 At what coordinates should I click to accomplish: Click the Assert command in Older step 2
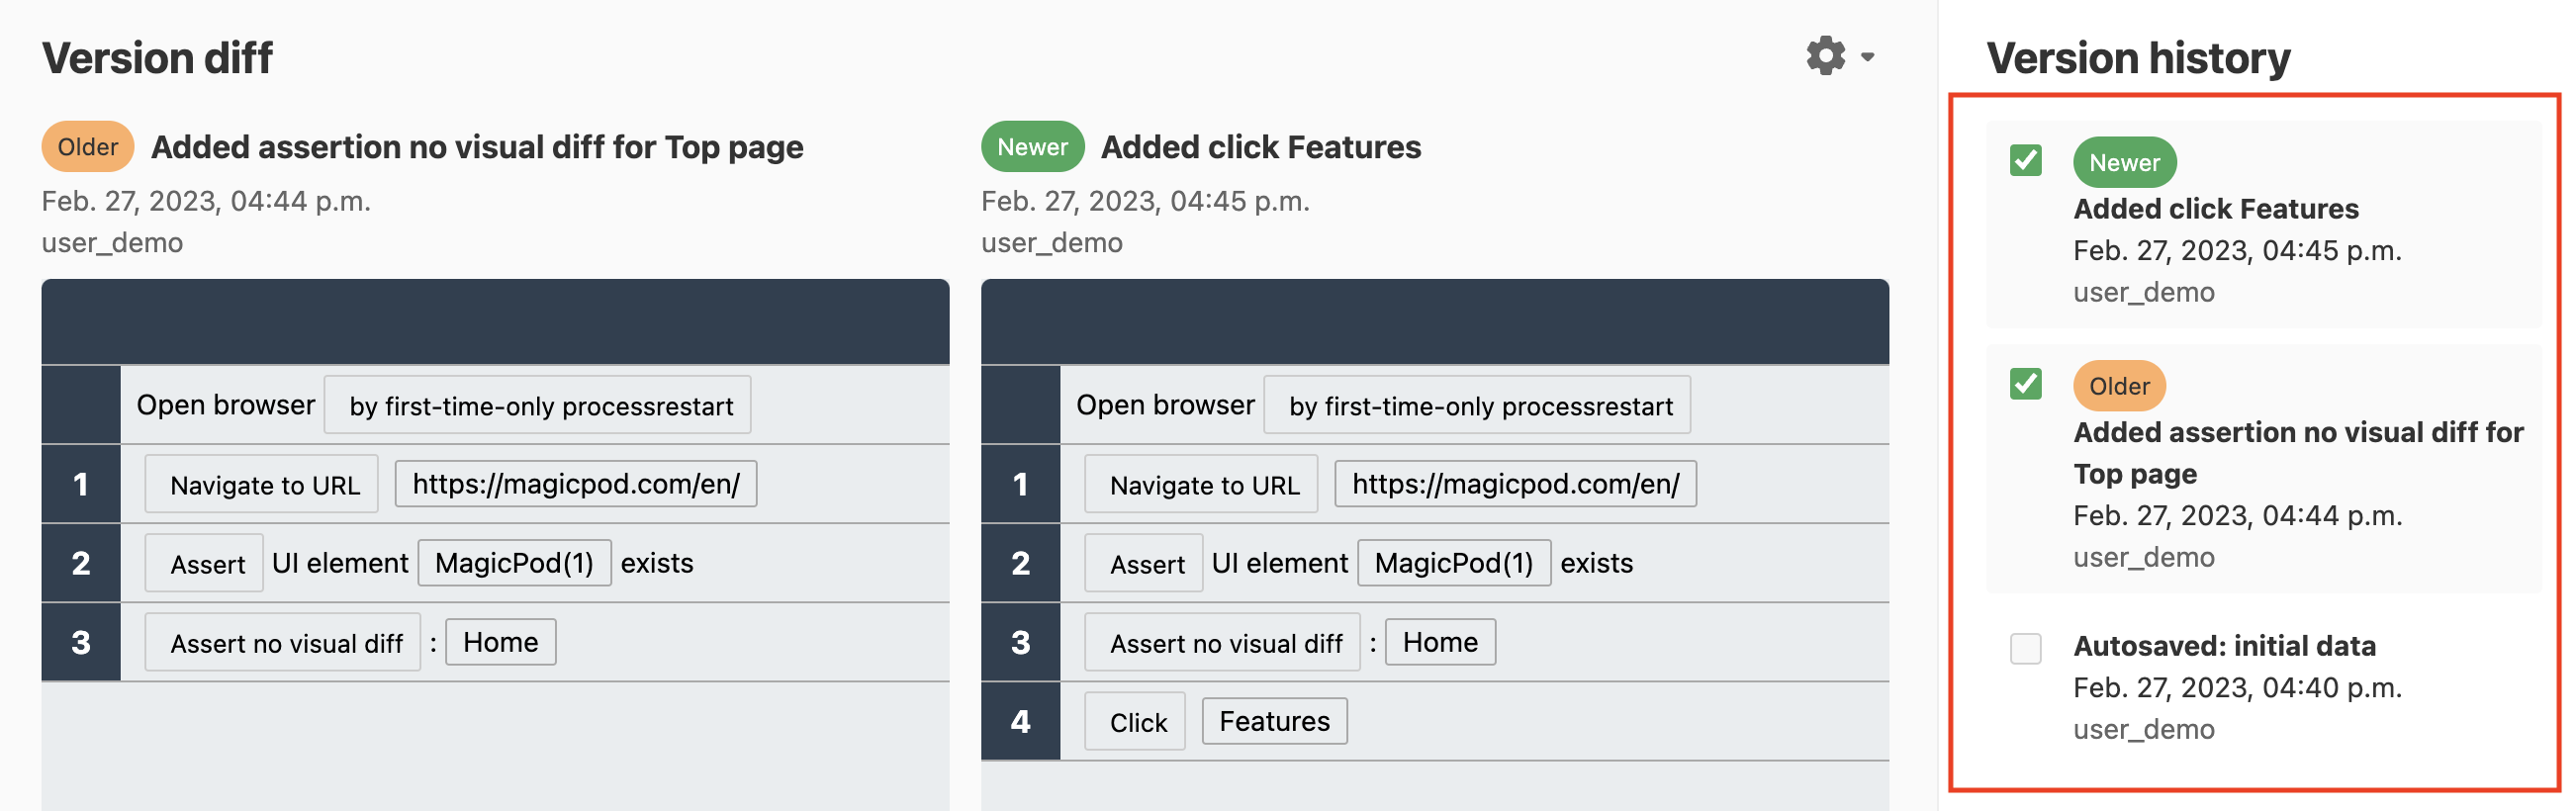(204, 564)
